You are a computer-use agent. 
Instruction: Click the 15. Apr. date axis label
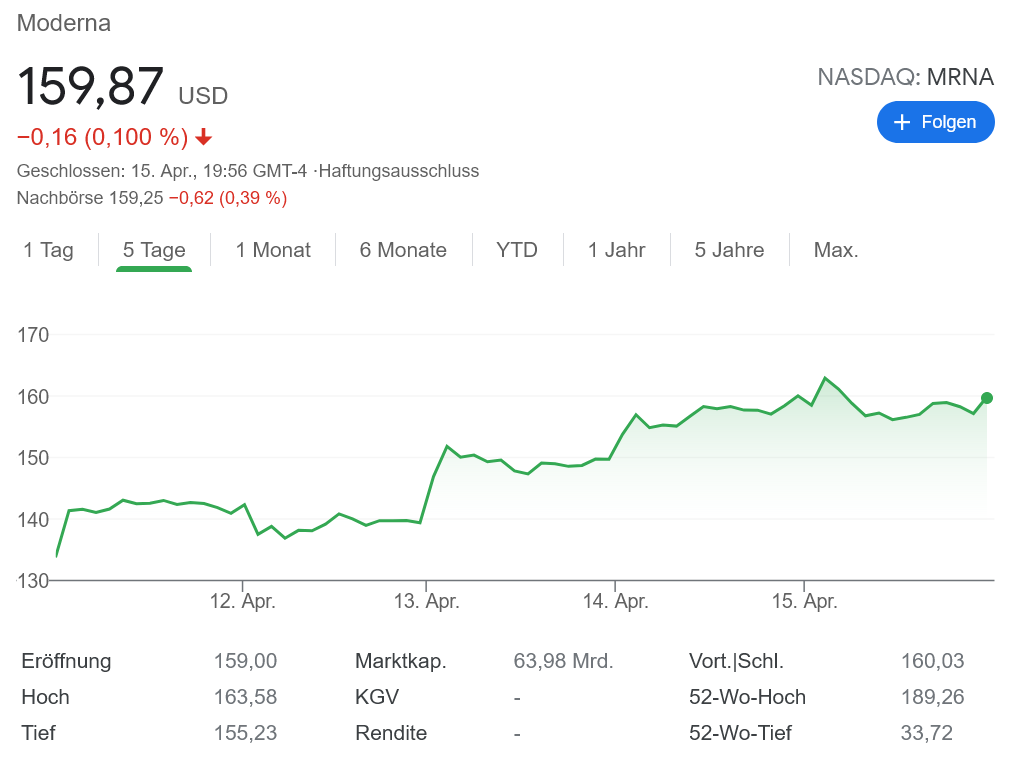pyautogui.click(x=804, y=602)
